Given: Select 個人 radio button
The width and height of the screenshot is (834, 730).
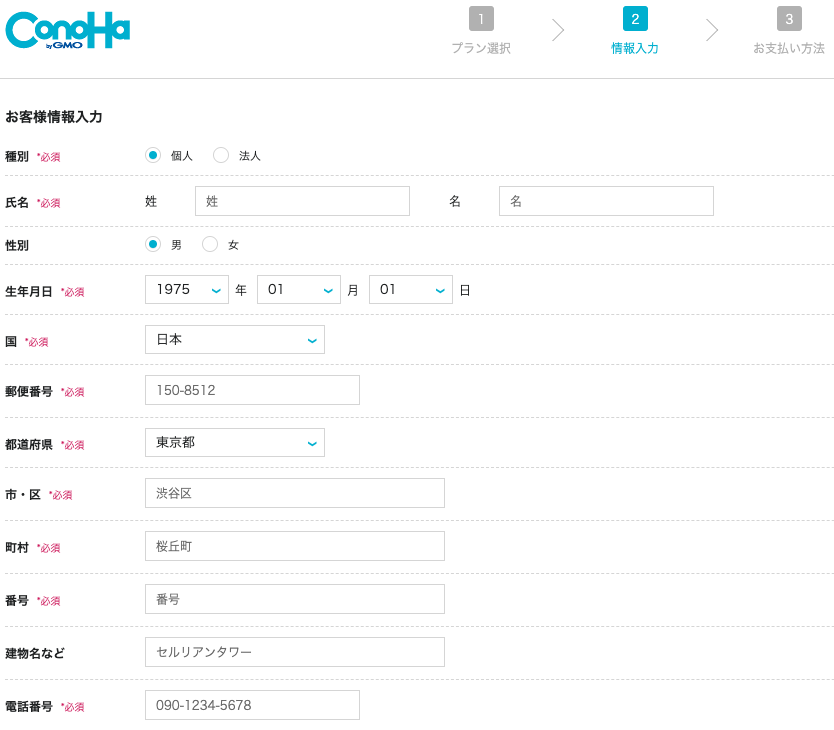Looking at the screenshot, I should pyautogui.click(x=153, y=155).
